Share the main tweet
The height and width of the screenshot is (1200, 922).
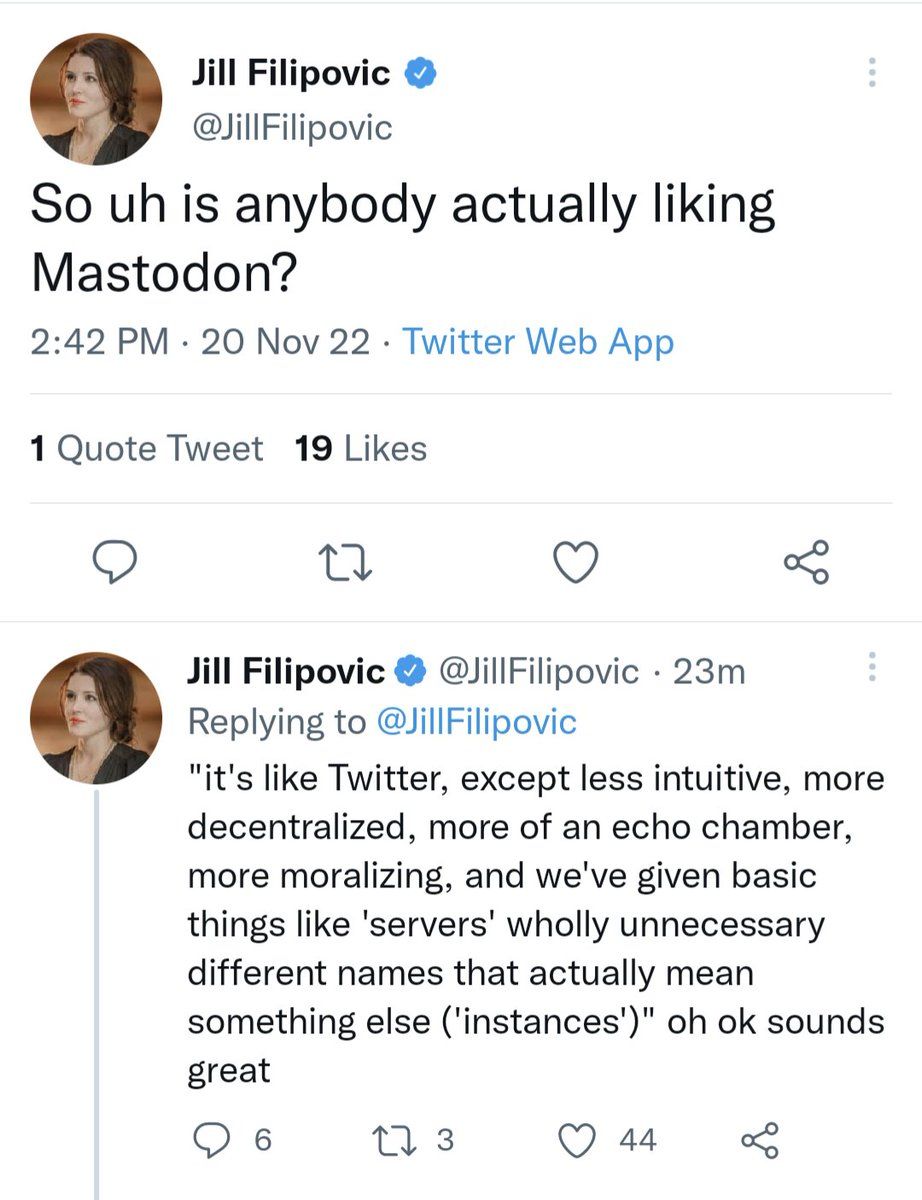click(x=806, y=562)
